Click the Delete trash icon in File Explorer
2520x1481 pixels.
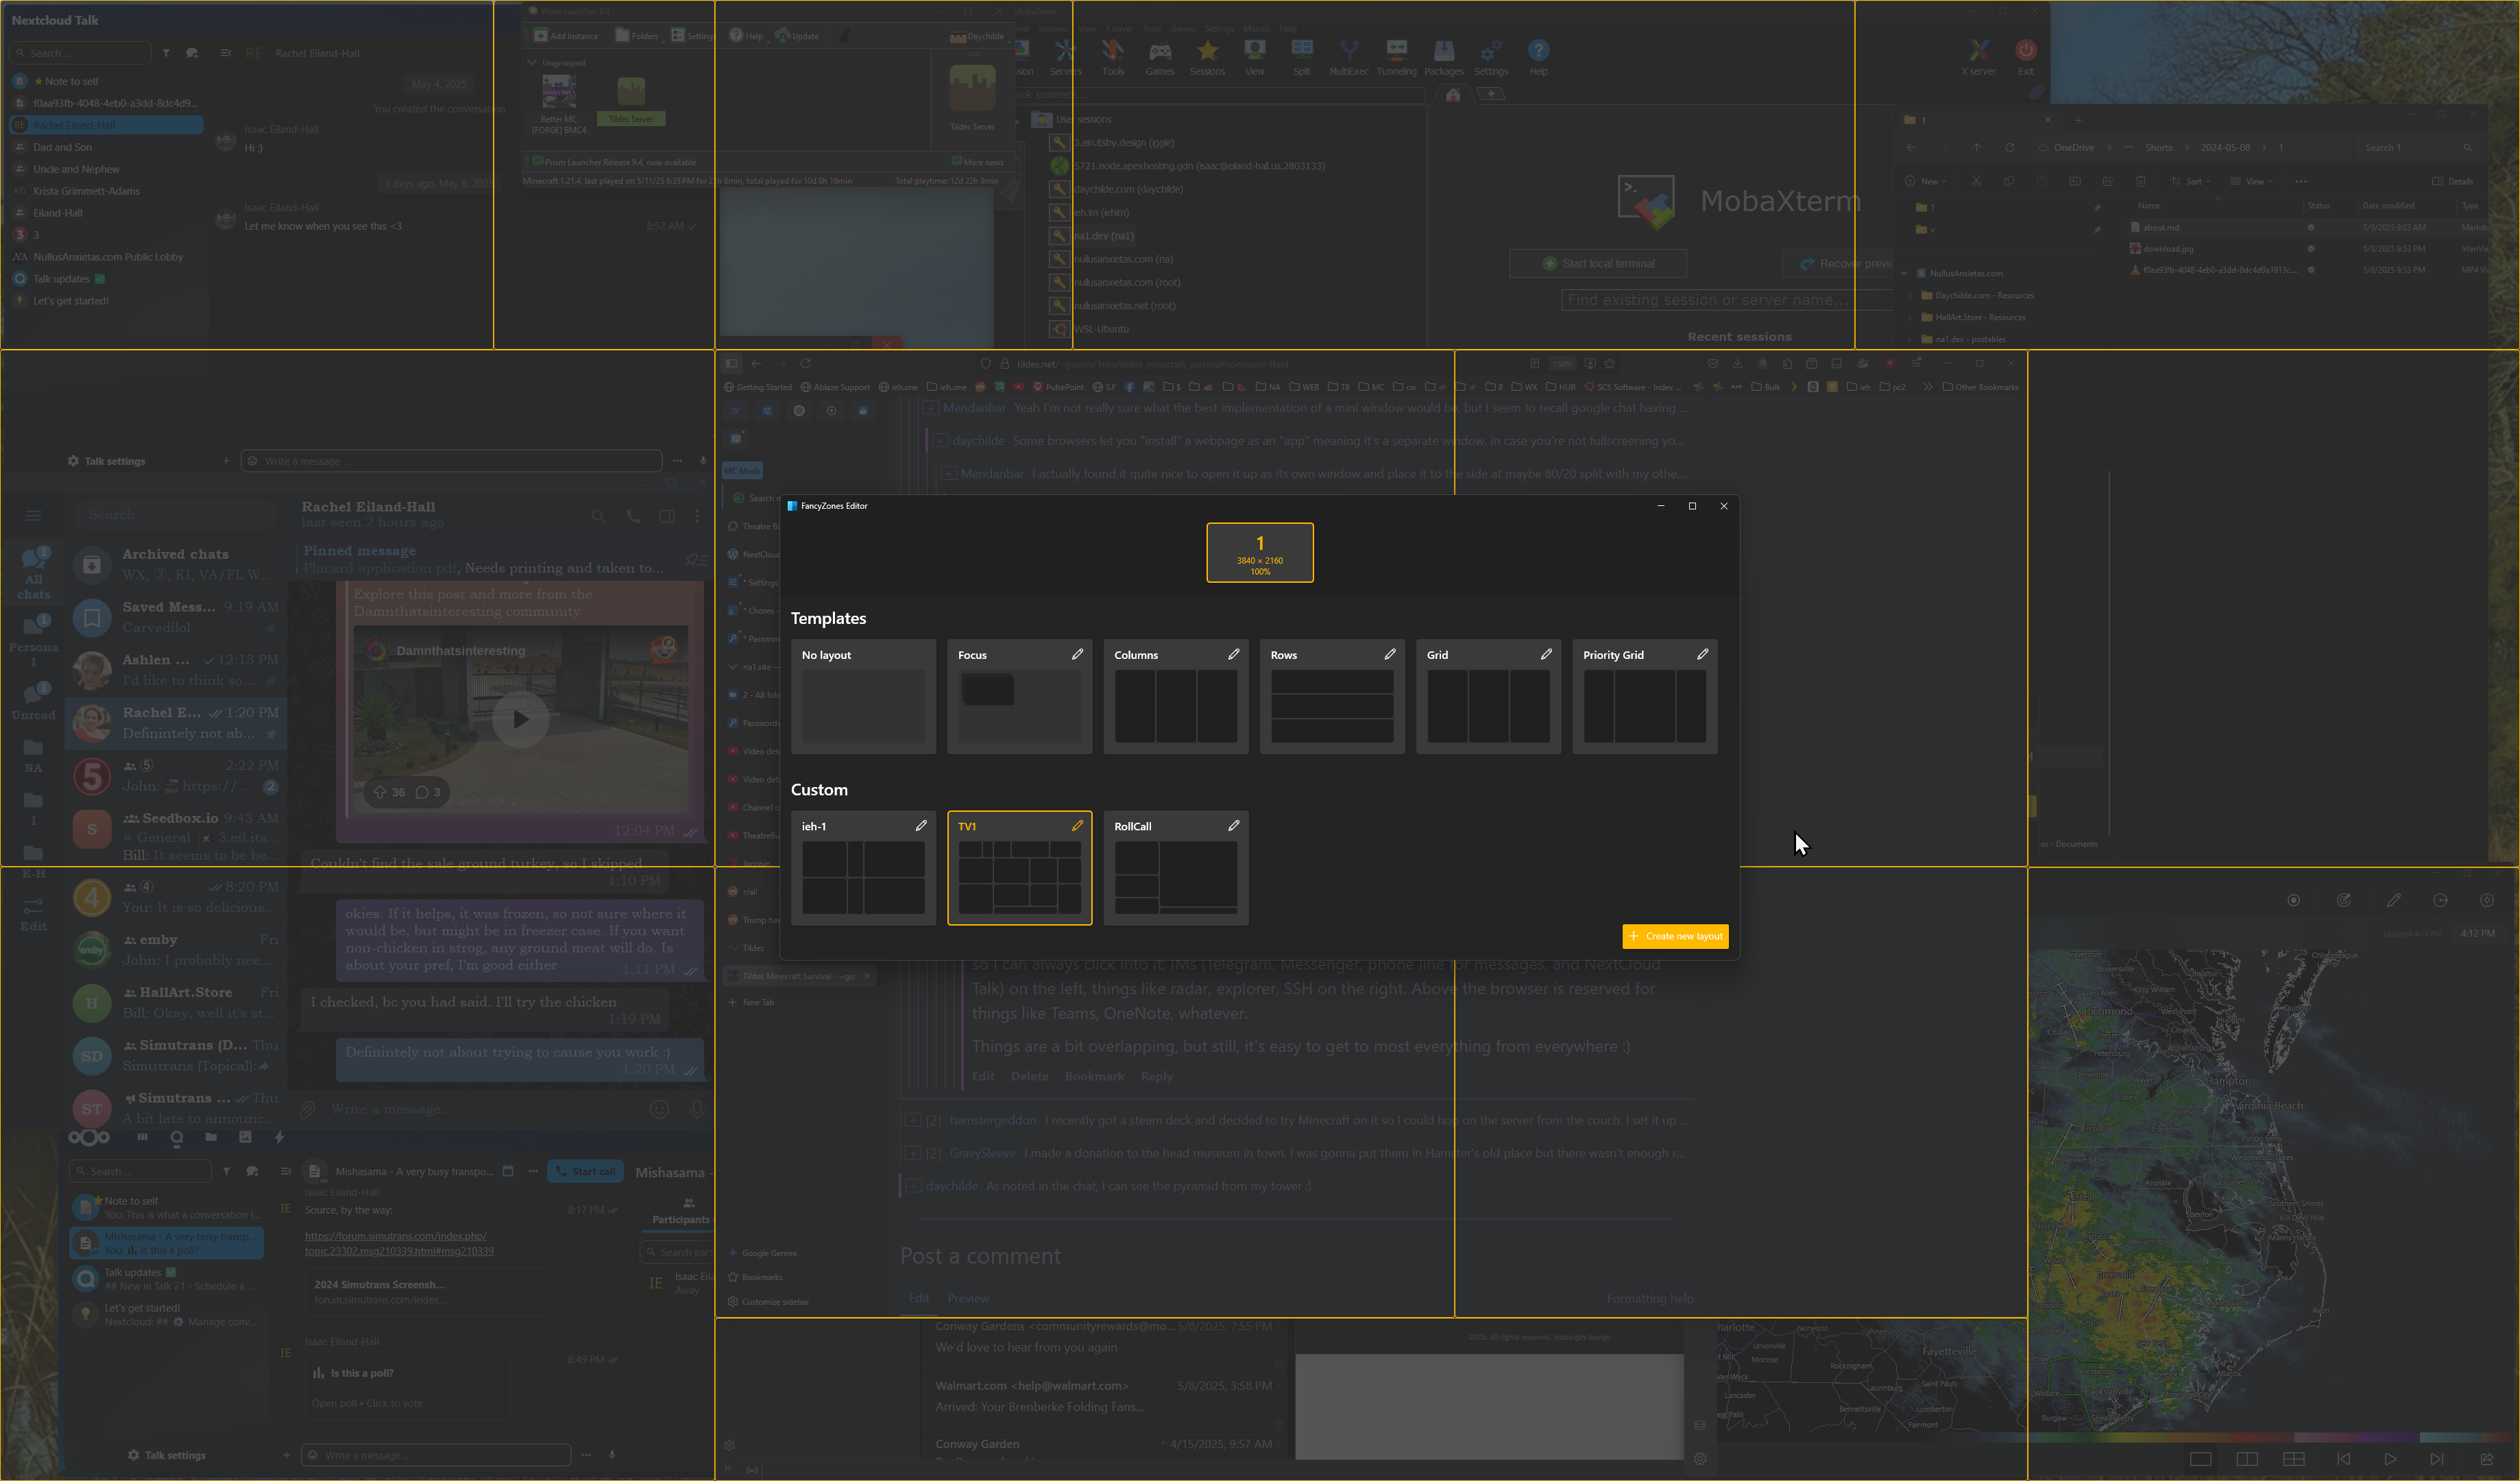(2140, 181)
